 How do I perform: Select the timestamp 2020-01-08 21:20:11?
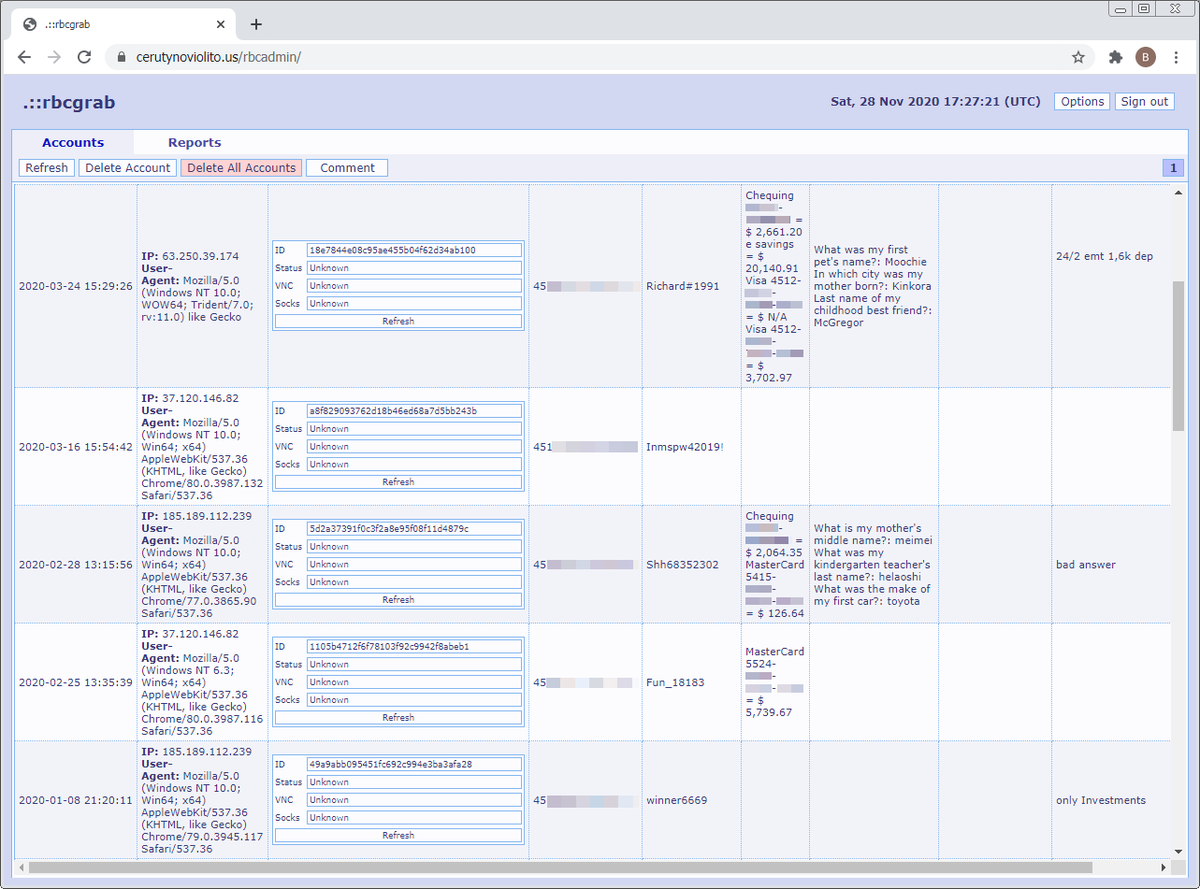[76, 800]
